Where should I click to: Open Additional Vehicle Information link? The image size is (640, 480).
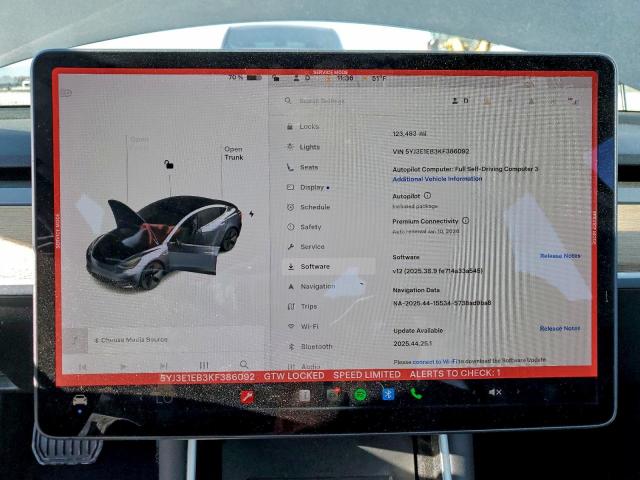(x=437, y=179)
